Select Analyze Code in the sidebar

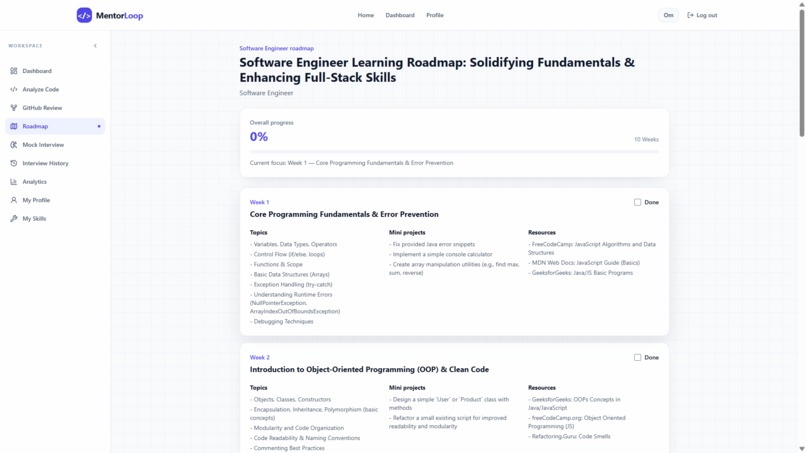point(55,89)
